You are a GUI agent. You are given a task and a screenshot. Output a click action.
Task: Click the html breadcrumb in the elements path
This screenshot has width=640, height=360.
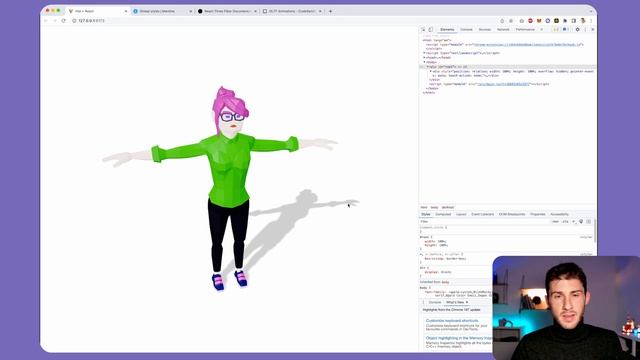coord(424,207)
